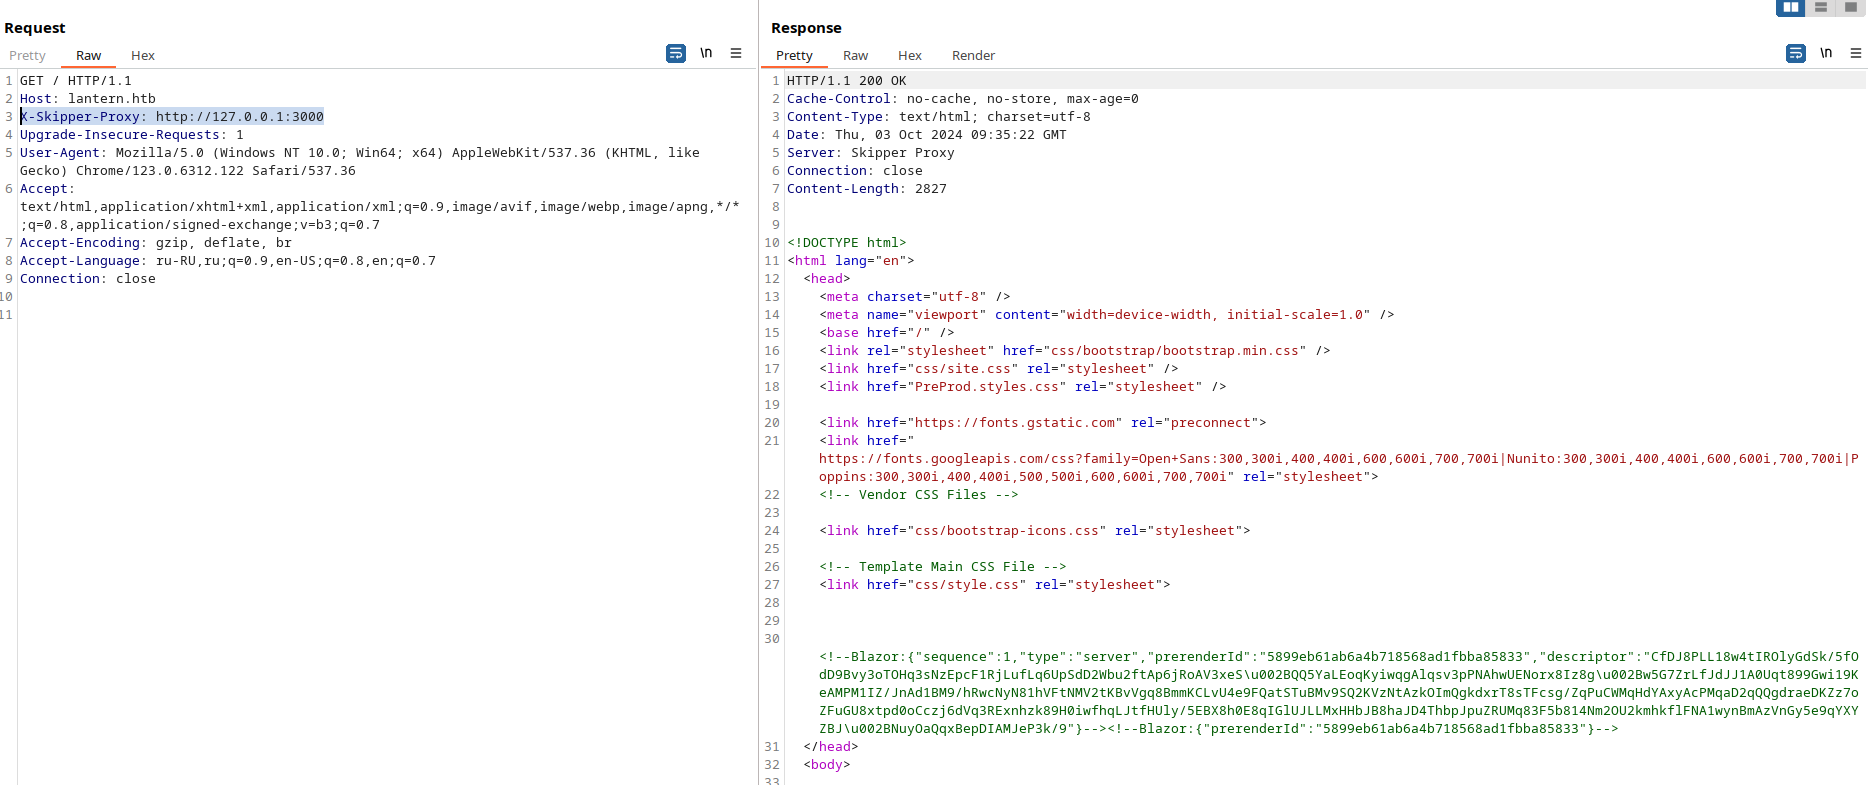Switch Request view to Raw tab
The height and width of the screenshot is (785, 1868).
coord(88,56)
